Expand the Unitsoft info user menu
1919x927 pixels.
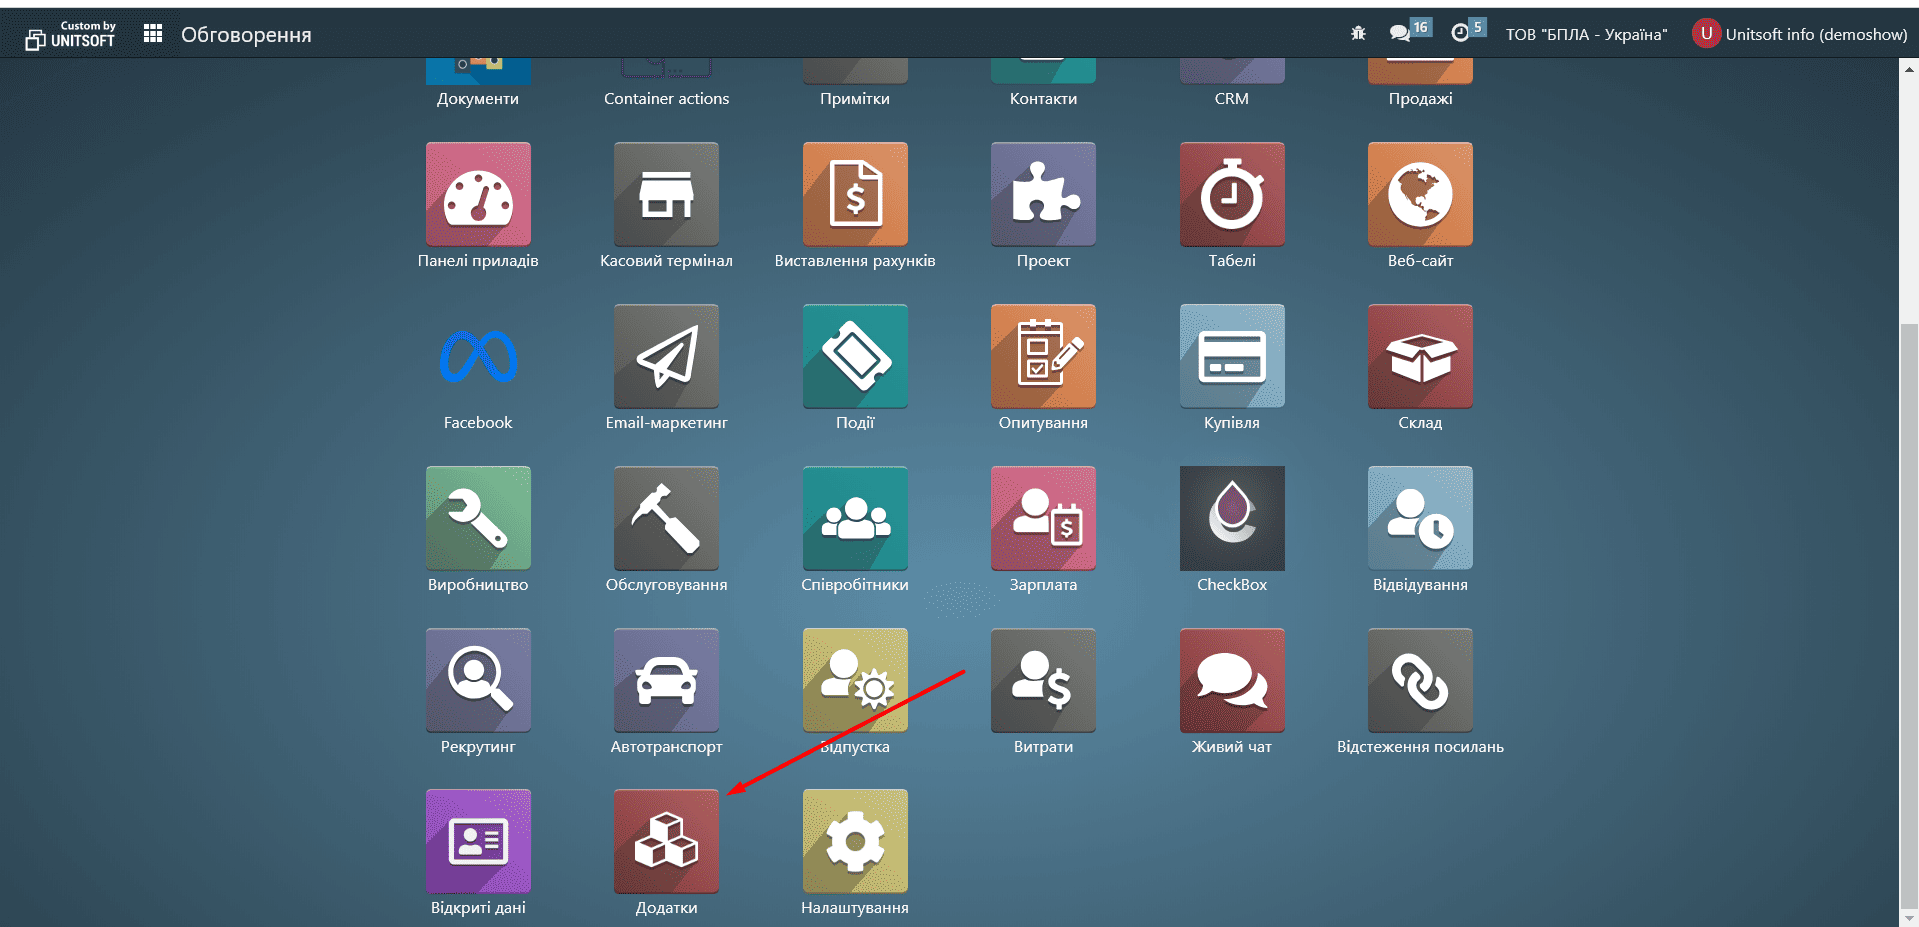1800,34
